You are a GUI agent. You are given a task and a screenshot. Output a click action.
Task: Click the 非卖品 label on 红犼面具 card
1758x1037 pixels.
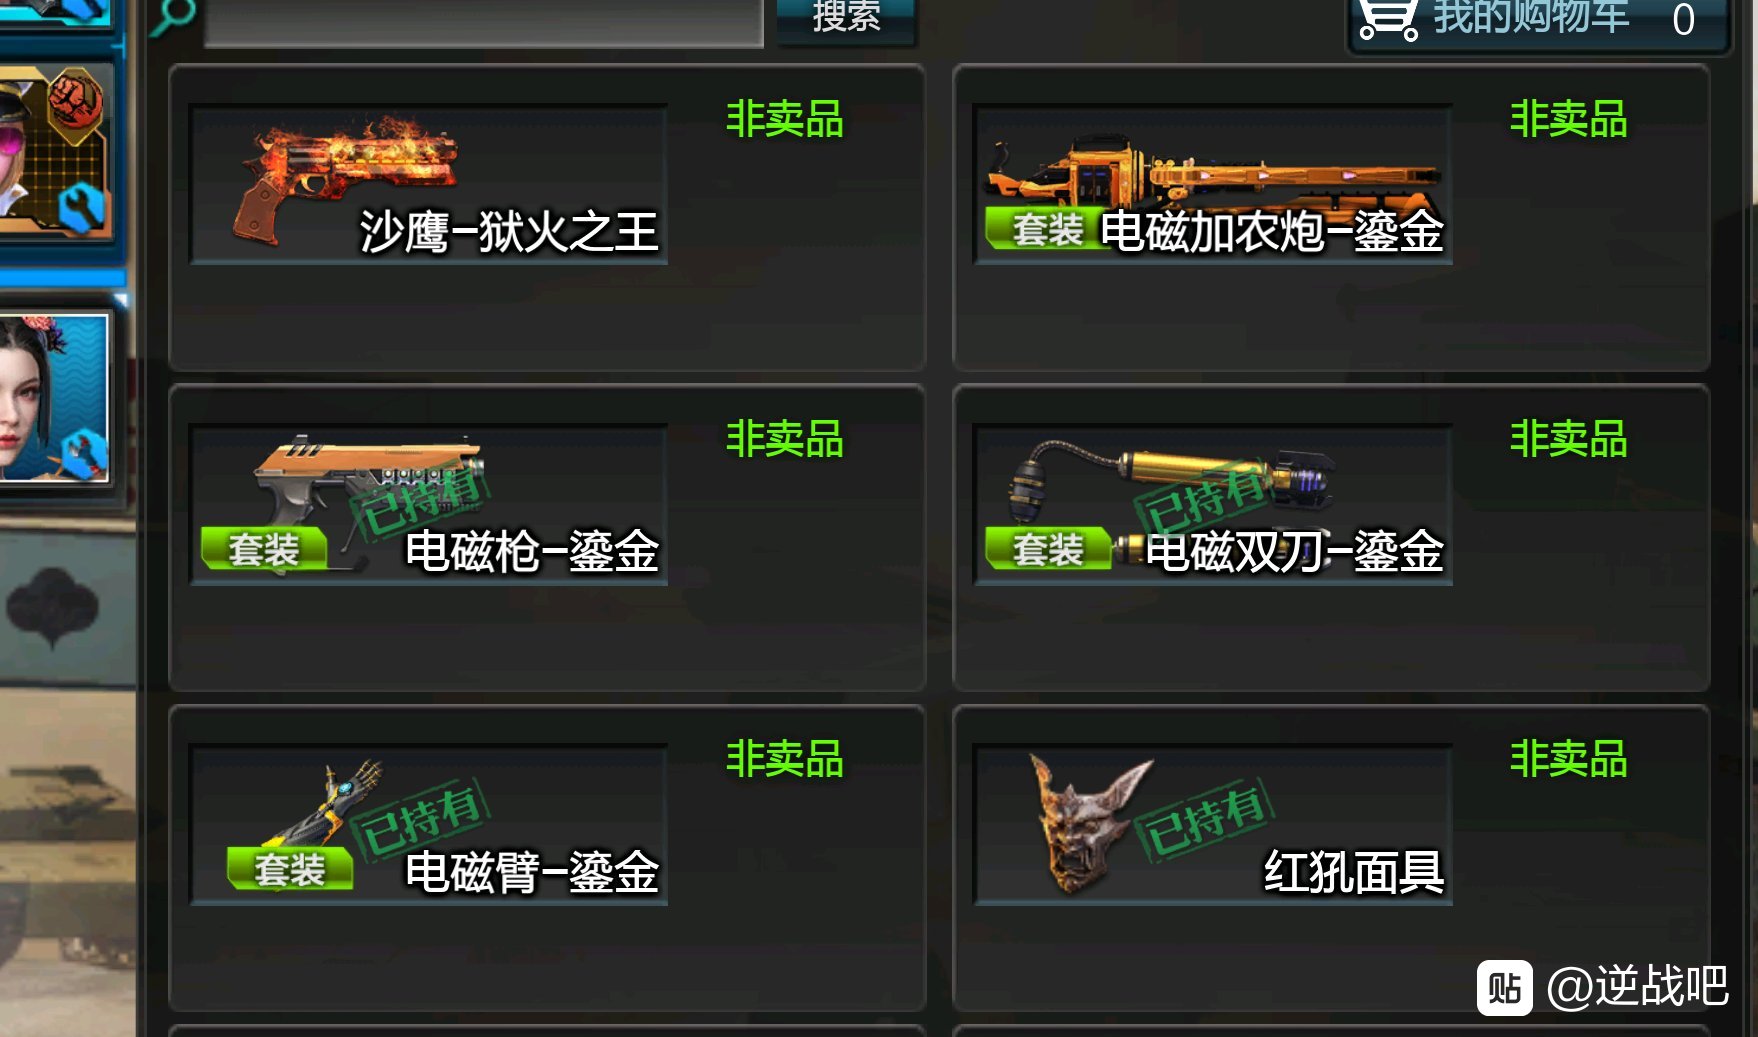(x=1568, y=759)
